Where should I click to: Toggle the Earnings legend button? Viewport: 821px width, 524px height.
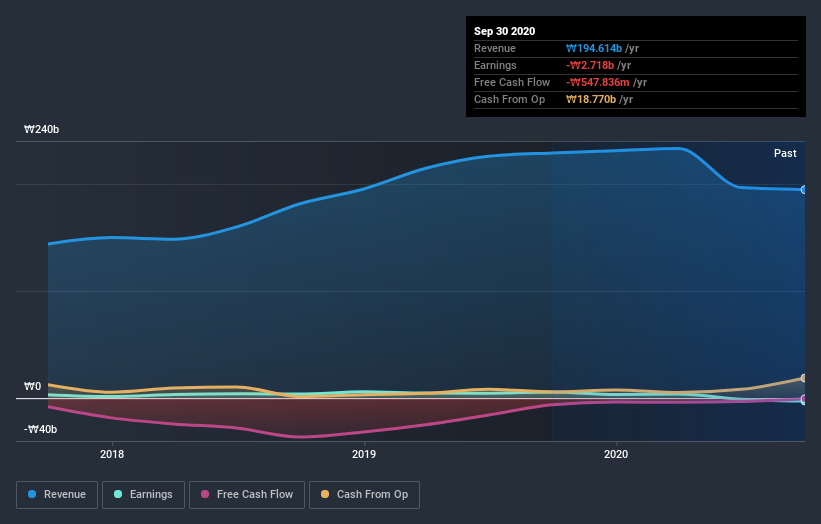pyautogui.click(x=143, y=495)
